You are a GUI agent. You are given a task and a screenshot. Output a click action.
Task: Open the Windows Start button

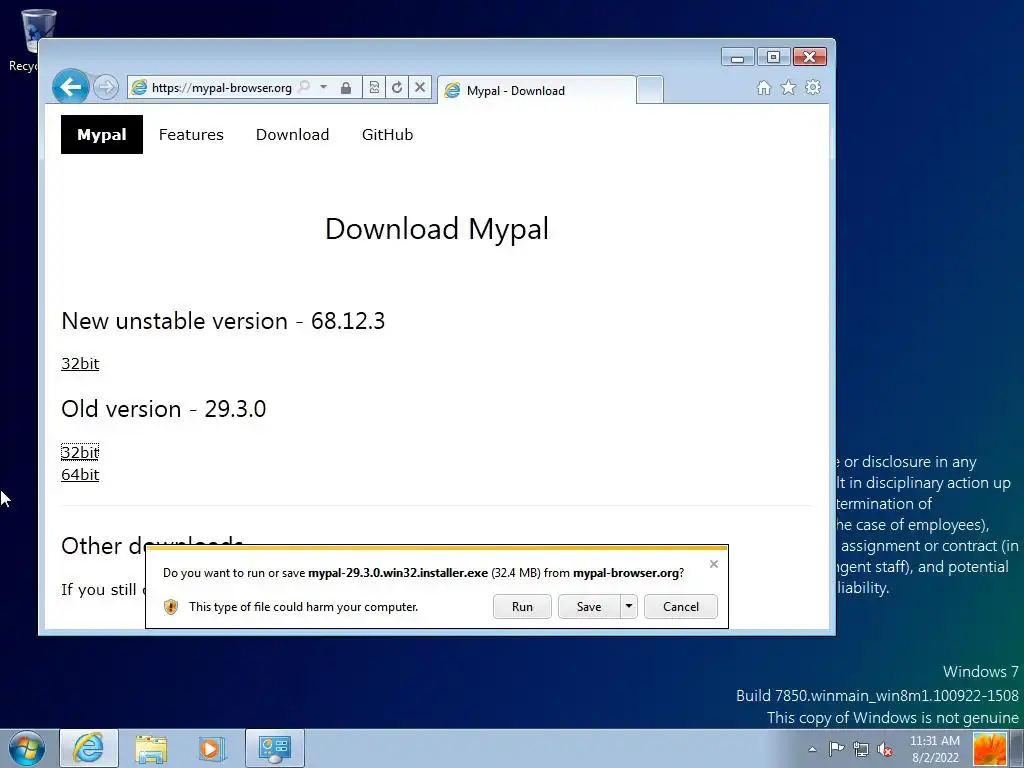[27, 748]
